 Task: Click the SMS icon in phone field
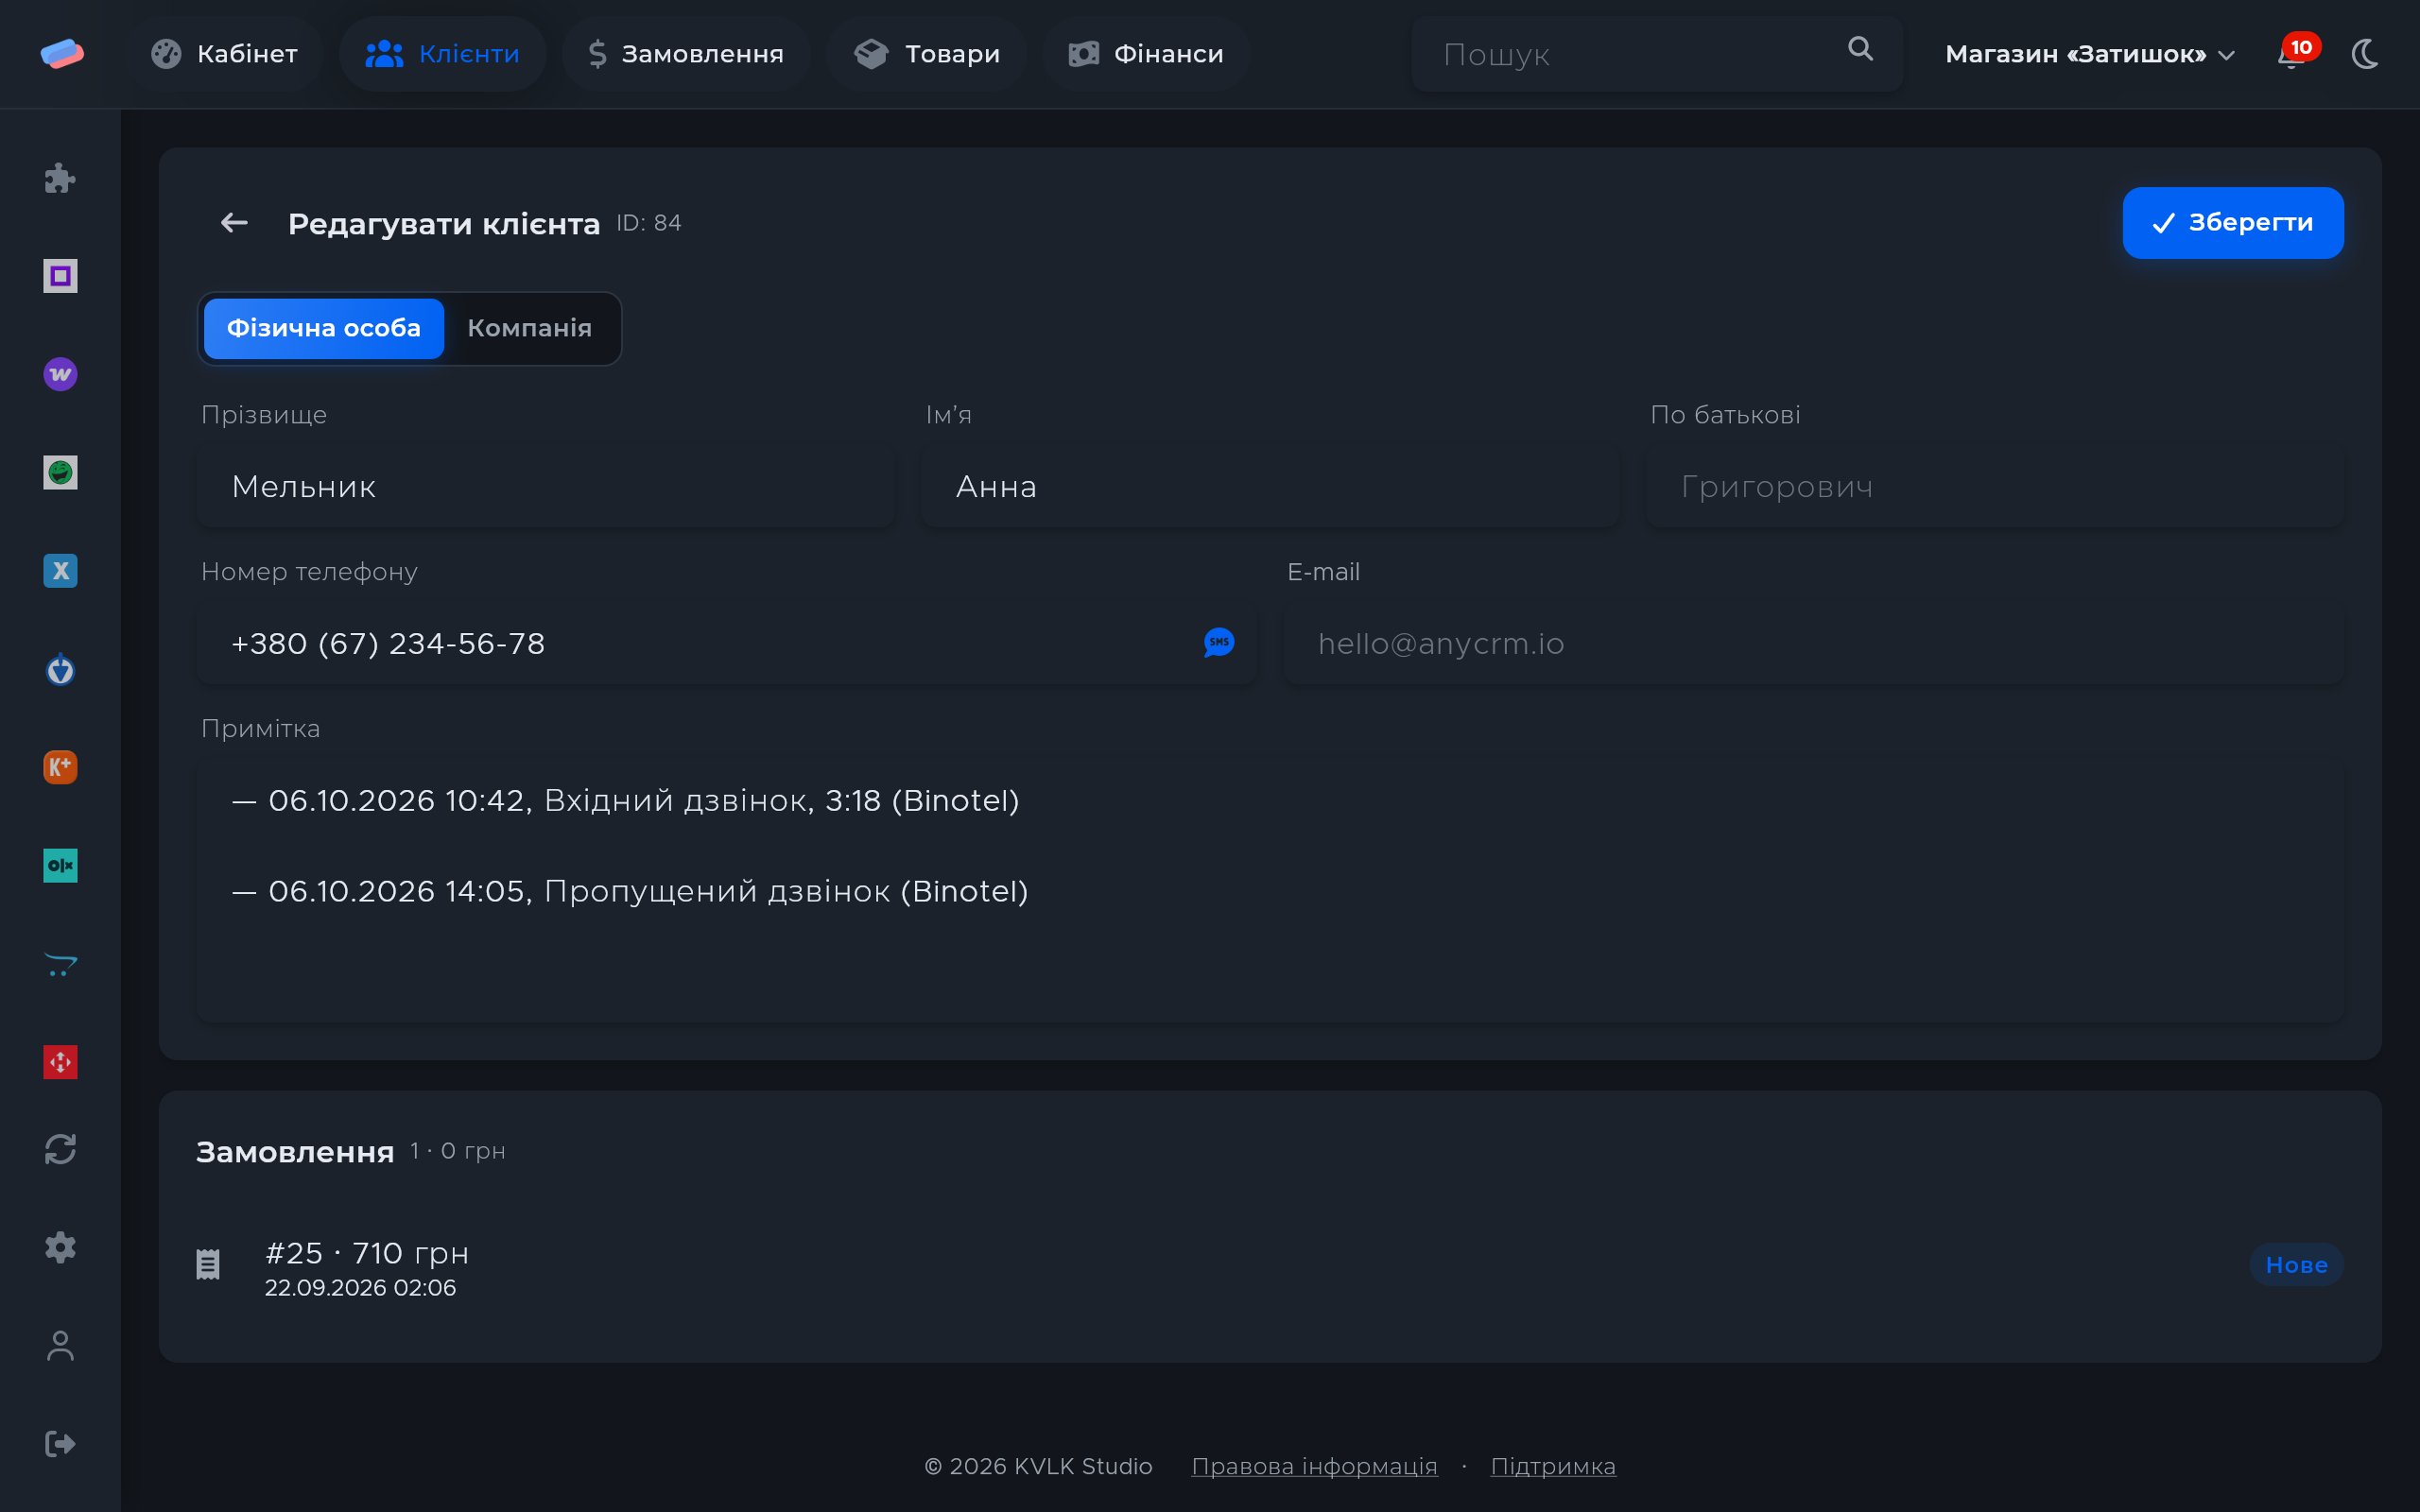point(1219,642)
